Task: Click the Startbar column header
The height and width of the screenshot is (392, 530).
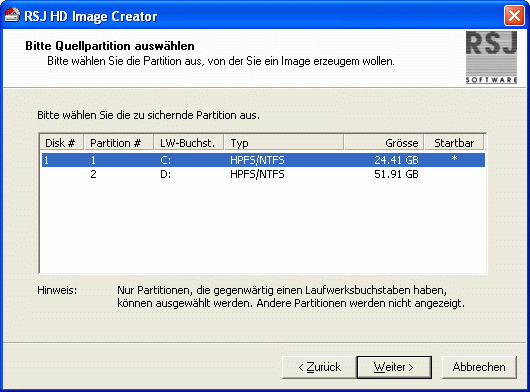Action: 454,143
